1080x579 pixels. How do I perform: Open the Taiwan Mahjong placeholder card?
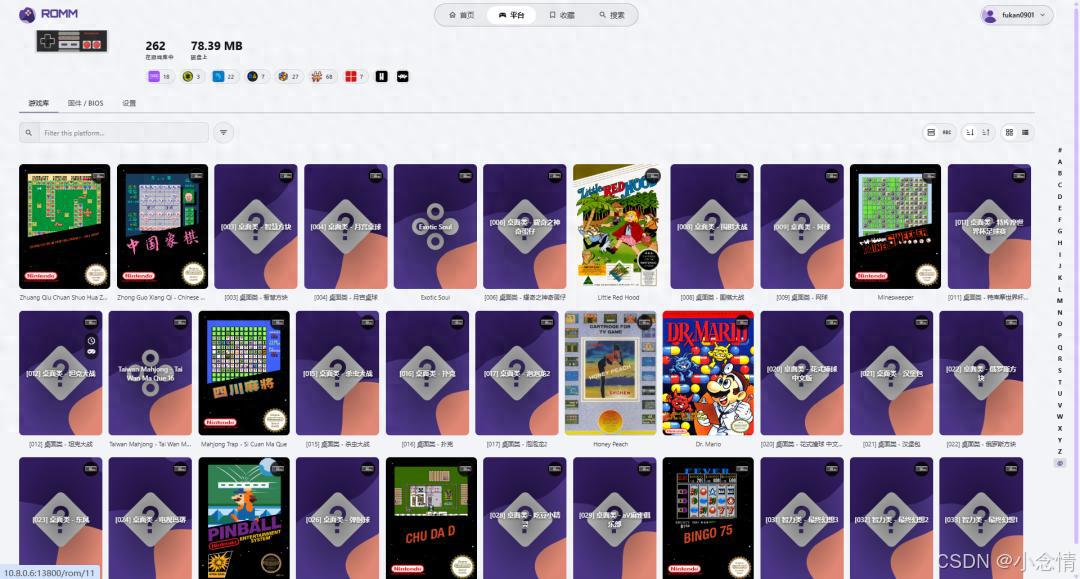tap(149, 372)
